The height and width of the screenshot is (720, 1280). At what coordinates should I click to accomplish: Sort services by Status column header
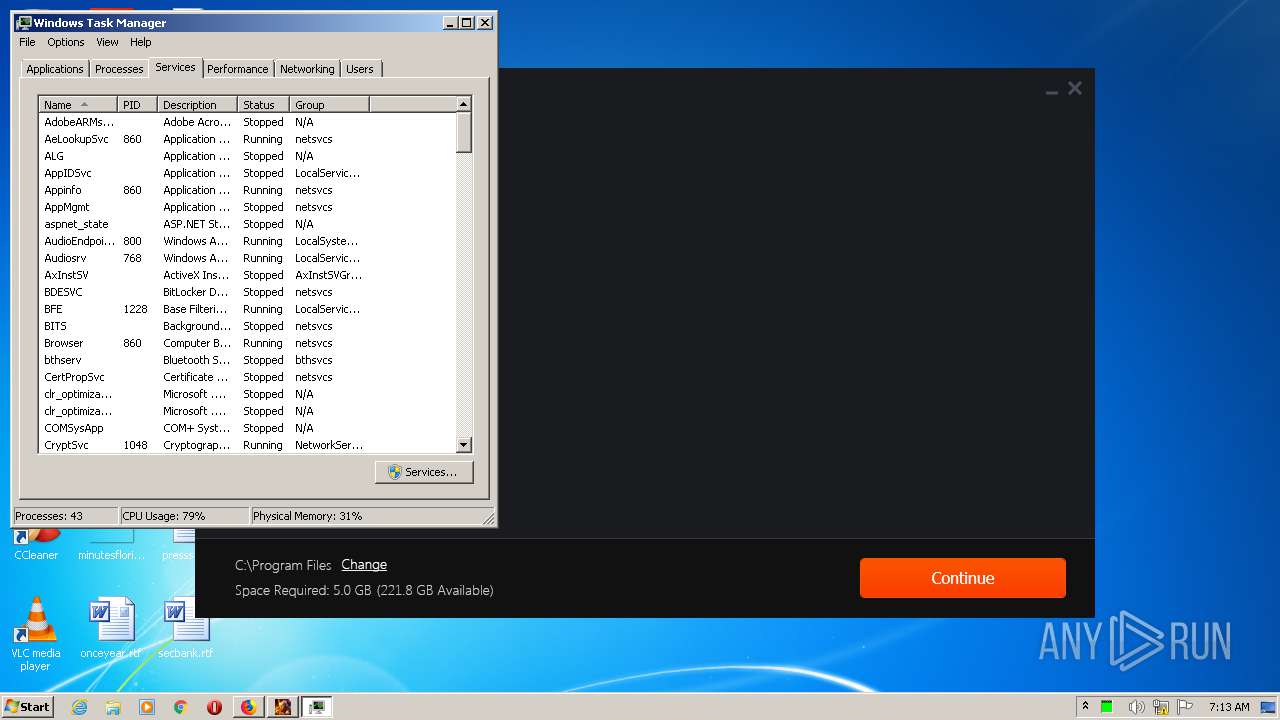[x=264, y=105]
